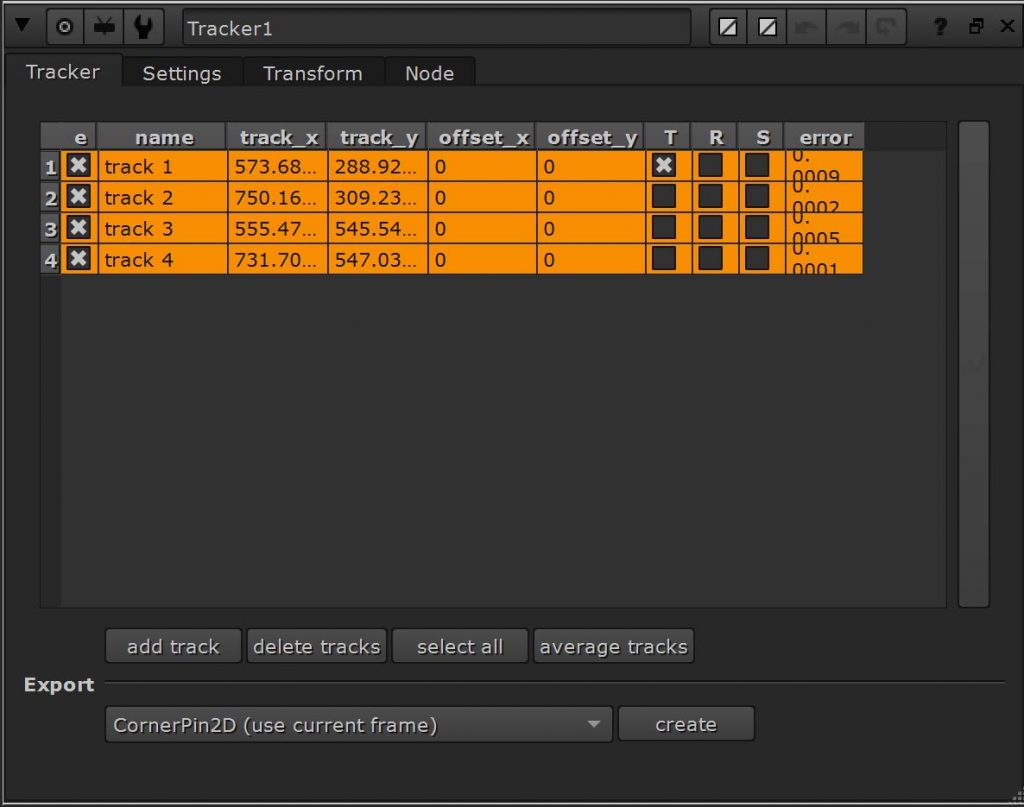Click the undo arrow icon

tap(806, 27)
